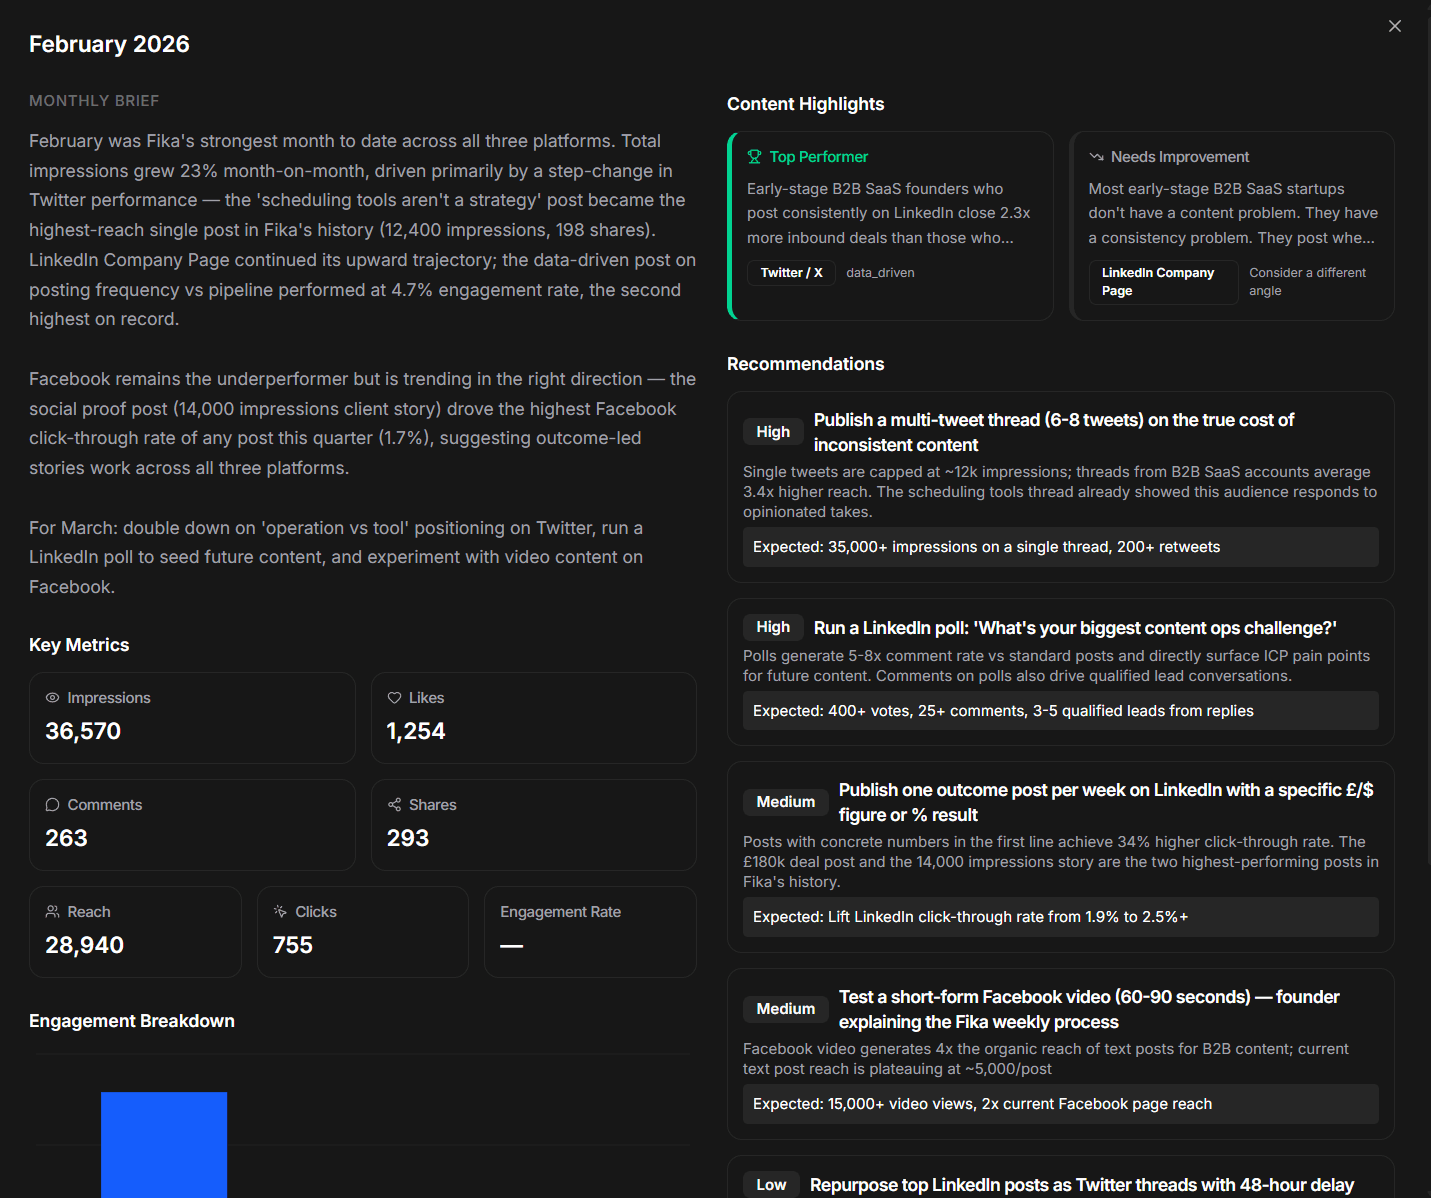Click the High badge on the multi-tweet thread recommendation
Viewport: 1431px width, 1198px height.
pyautogui.click(x=772, y=431)
